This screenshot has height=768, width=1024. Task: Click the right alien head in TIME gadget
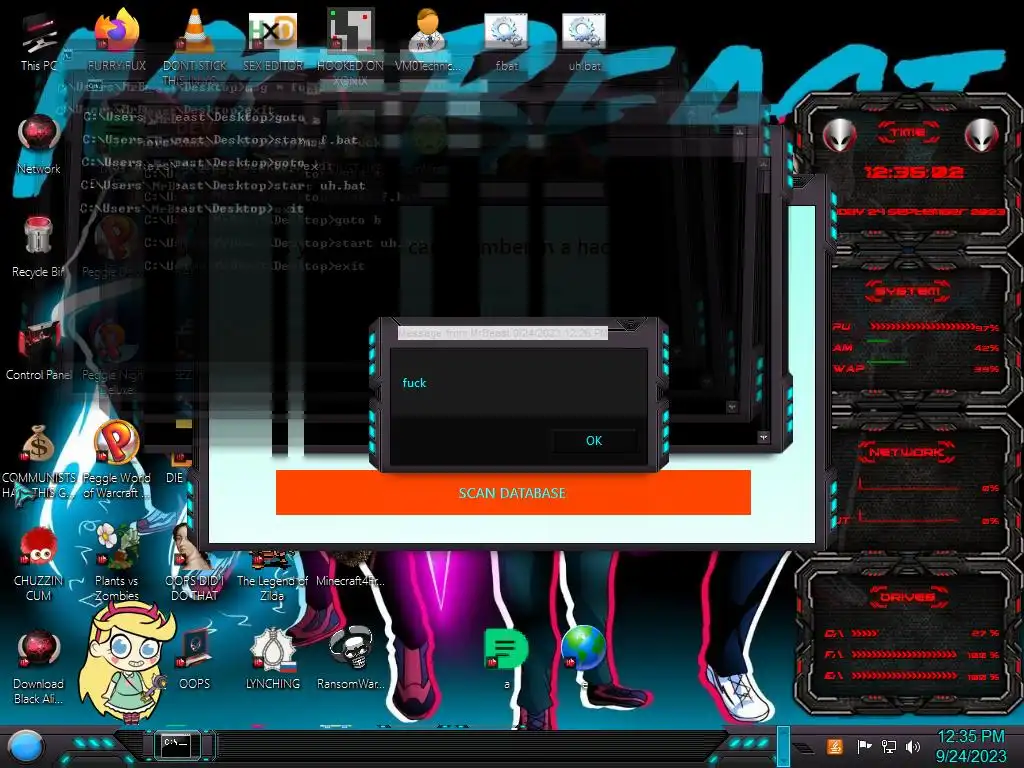click(x=982, y=136)
